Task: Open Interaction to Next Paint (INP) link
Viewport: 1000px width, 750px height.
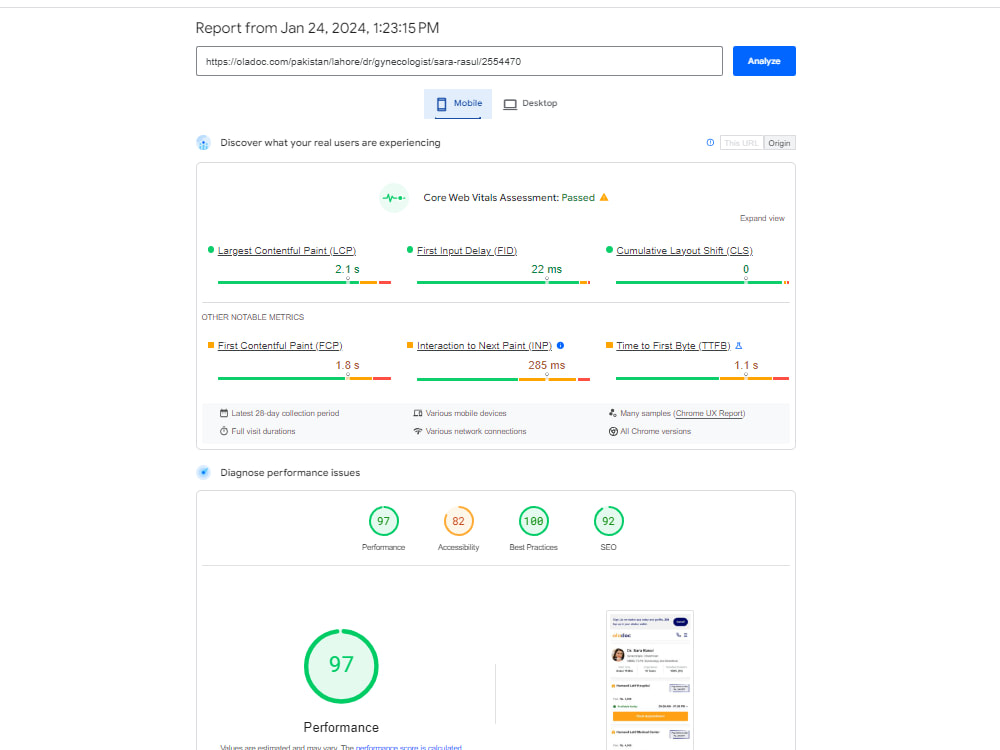Action: click(x=484, y=346)
